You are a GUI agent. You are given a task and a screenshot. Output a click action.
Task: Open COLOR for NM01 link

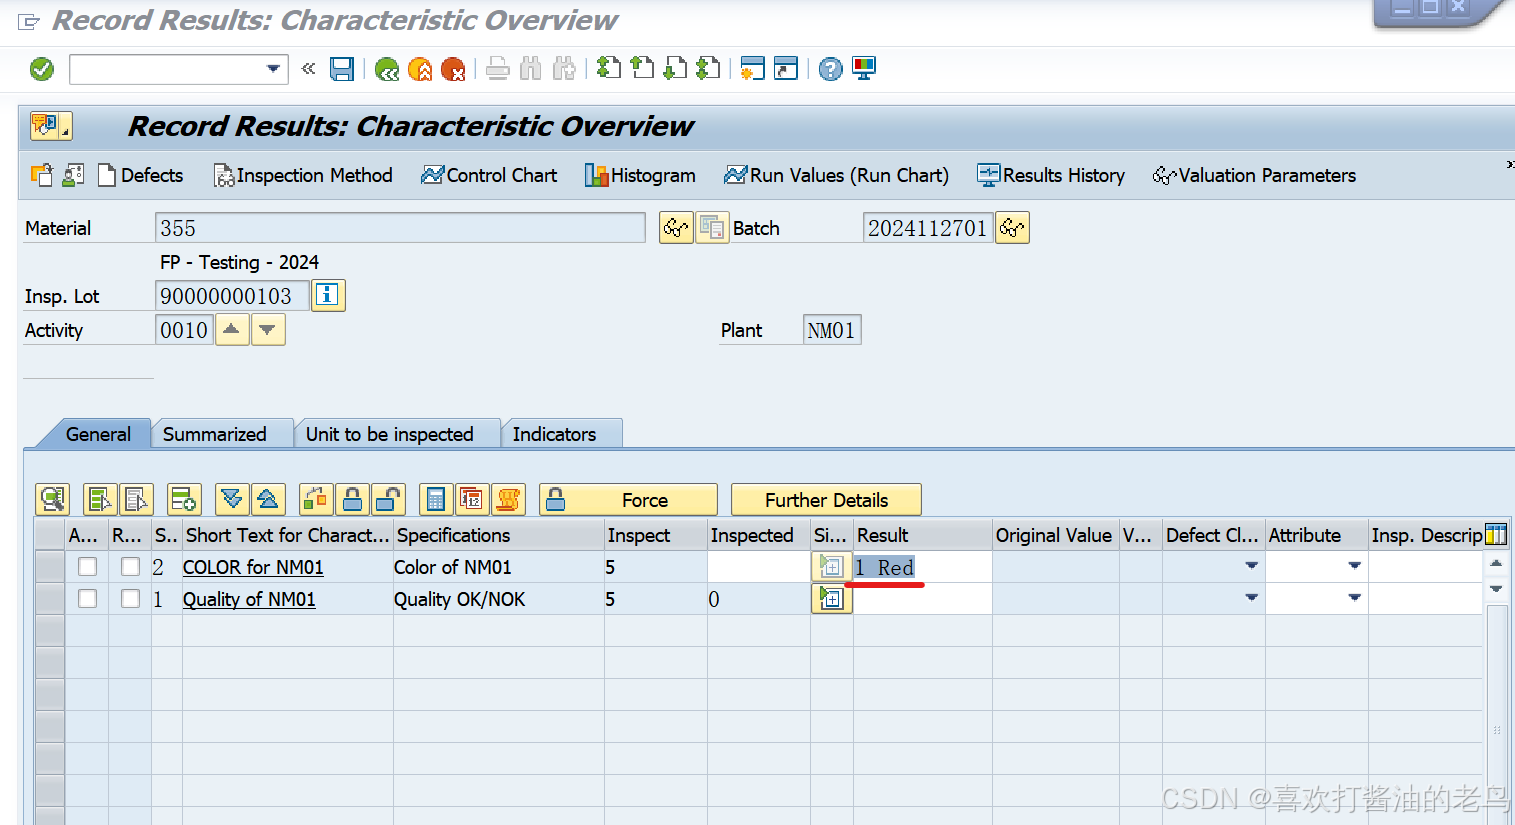(253, 567)
